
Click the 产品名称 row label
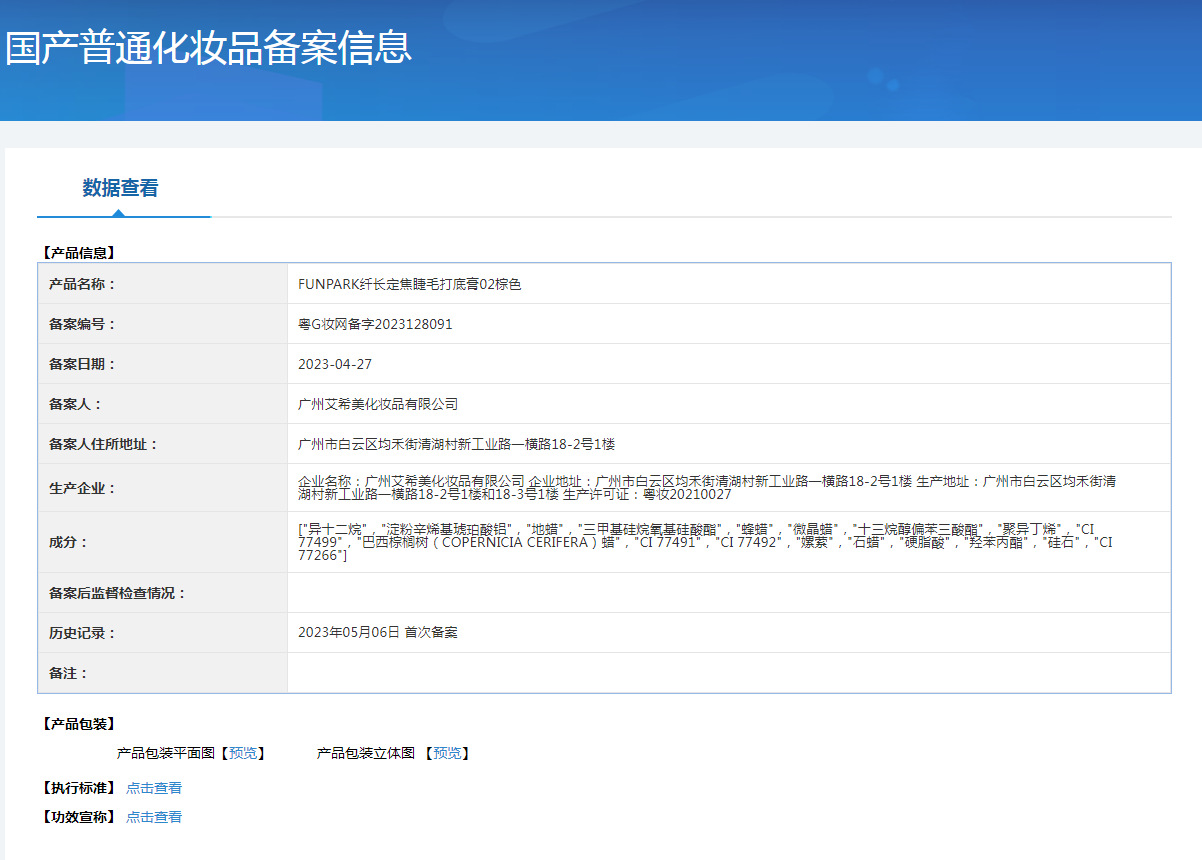[83, 284]
